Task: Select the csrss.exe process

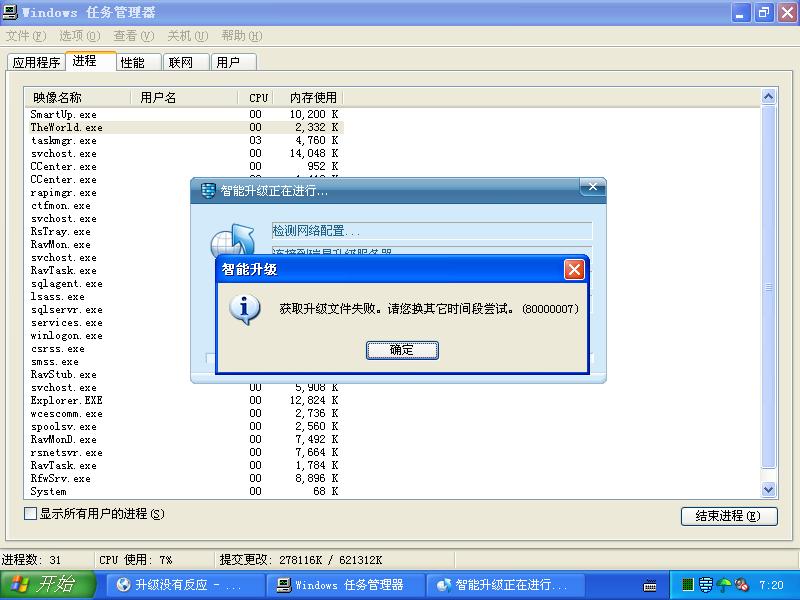Action: pyautogui.click(x=57, y=348)
